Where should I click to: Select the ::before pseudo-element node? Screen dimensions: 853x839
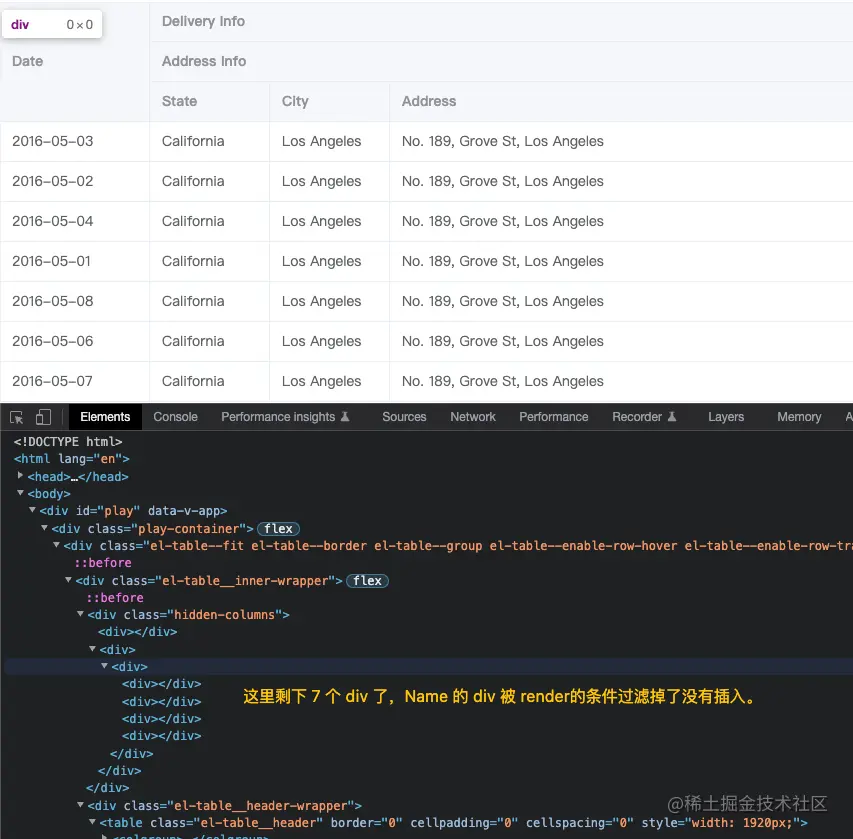pos(103,562)
